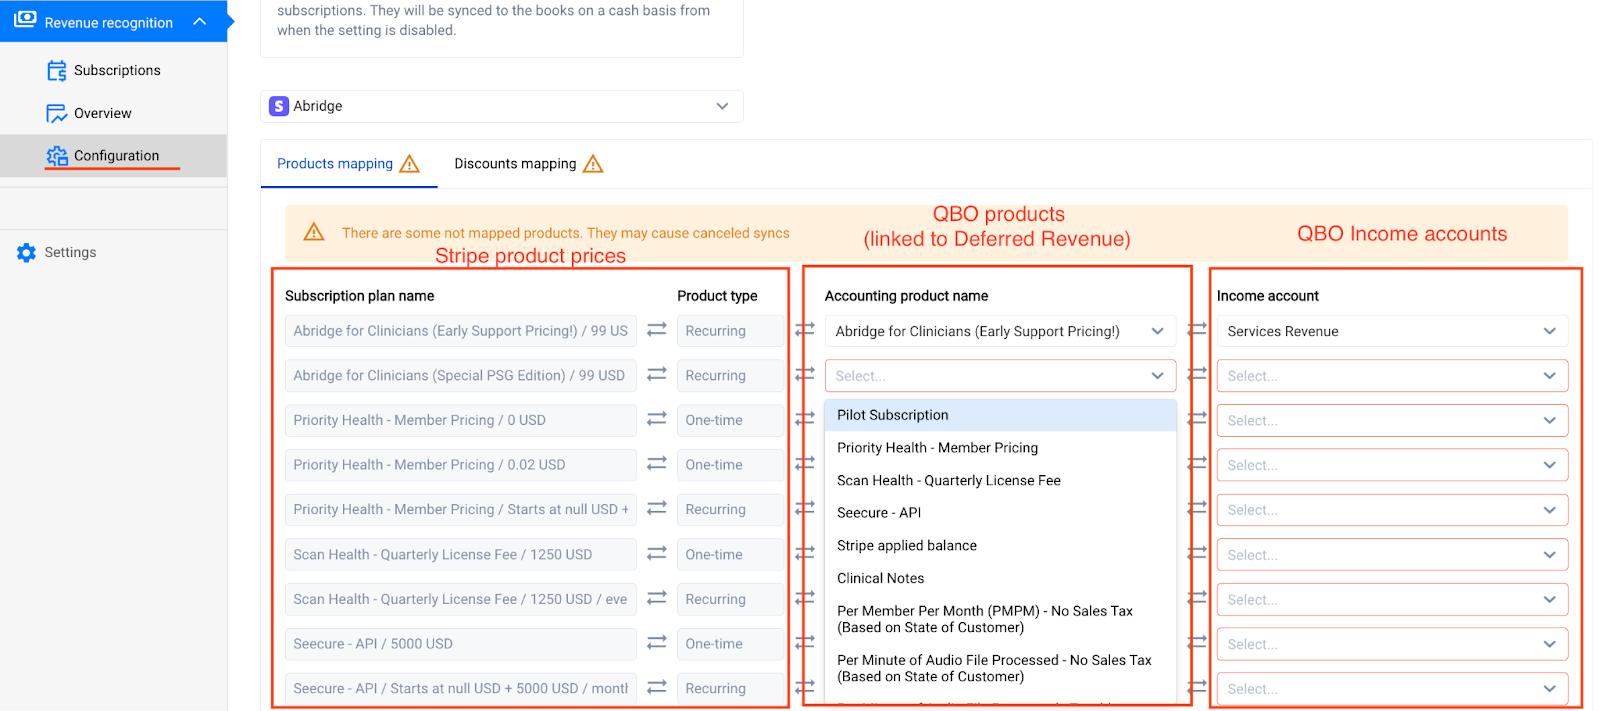Click the Seecure - API / 5000 USD field
The height and width of the screenshot is (711, 1600).
460,644
